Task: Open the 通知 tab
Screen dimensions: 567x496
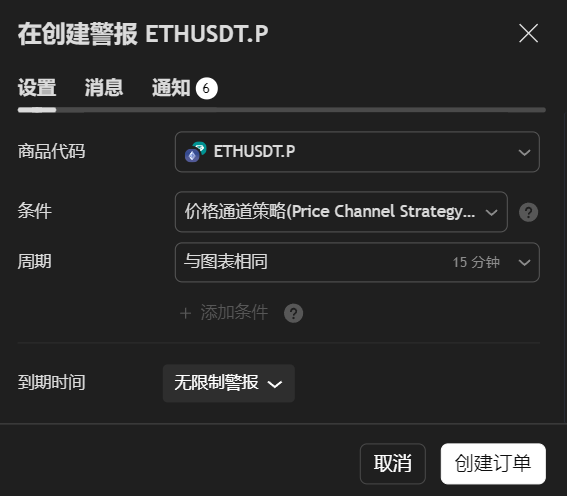Action: coord(171,88)
